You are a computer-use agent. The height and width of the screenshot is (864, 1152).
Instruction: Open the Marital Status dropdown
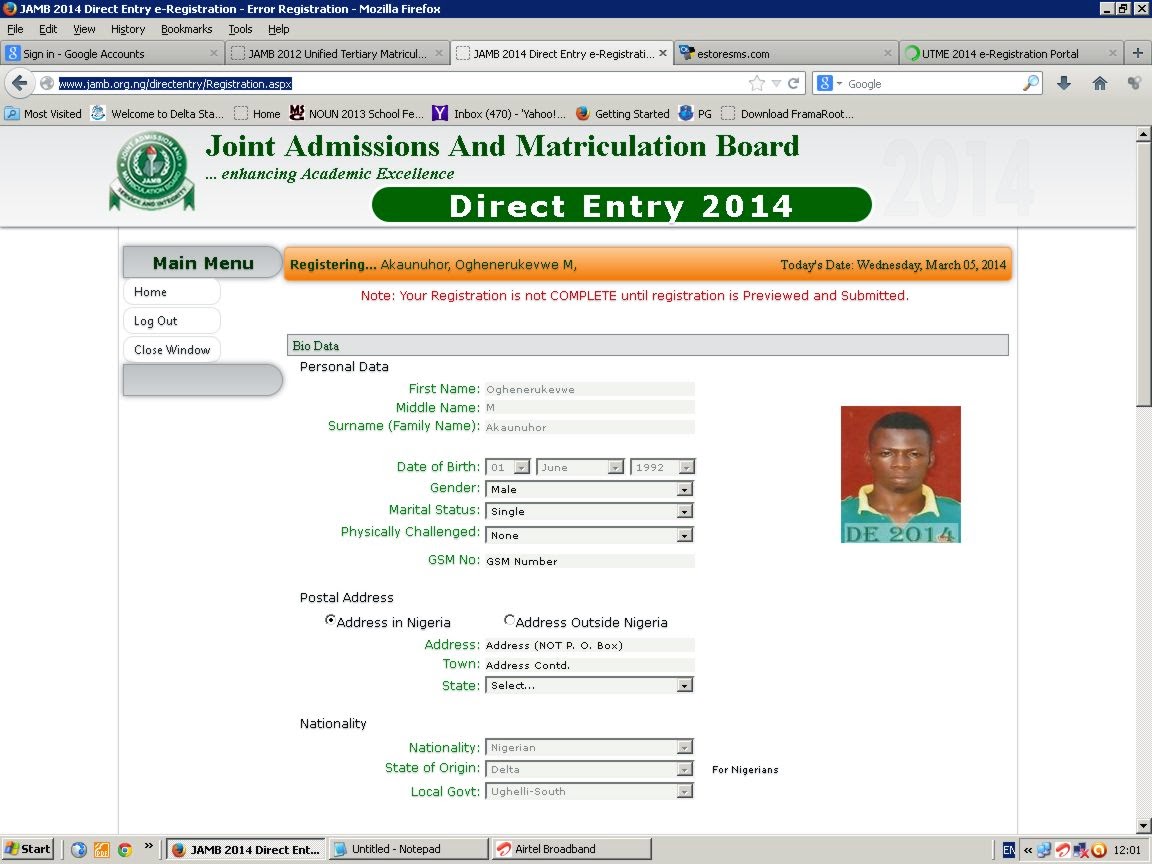pyautogui.click(x=589, y=511)
